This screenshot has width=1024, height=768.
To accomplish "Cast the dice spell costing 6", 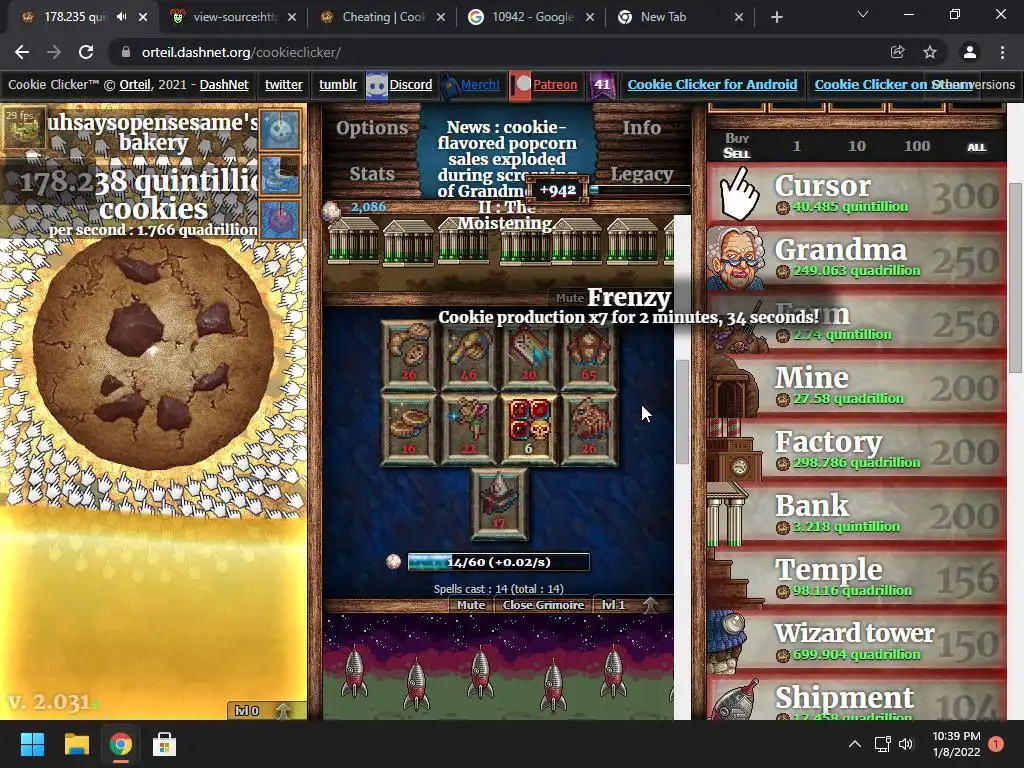I will pyautogui.click(x=529, y=429).
